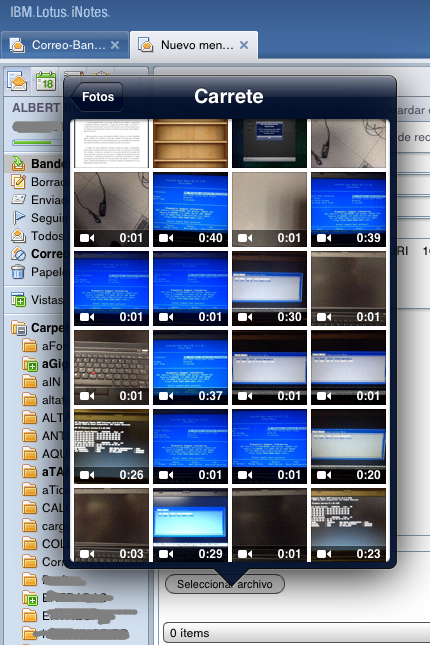The image size is (430, 645).
Task: Go back to Fotos albums
Action: [97, 97]
